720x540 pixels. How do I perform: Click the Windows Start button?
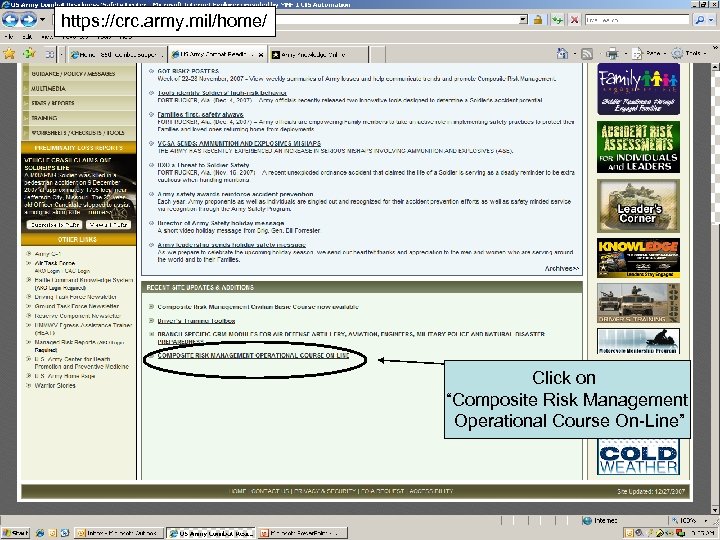point(16,533)
